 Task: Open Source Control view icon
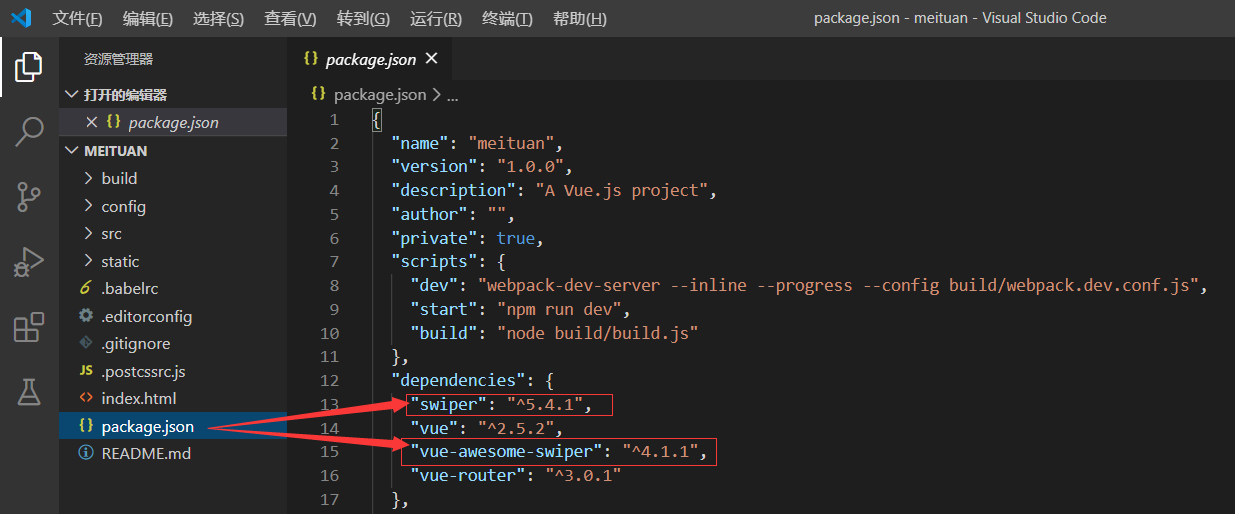click(29, 196)
